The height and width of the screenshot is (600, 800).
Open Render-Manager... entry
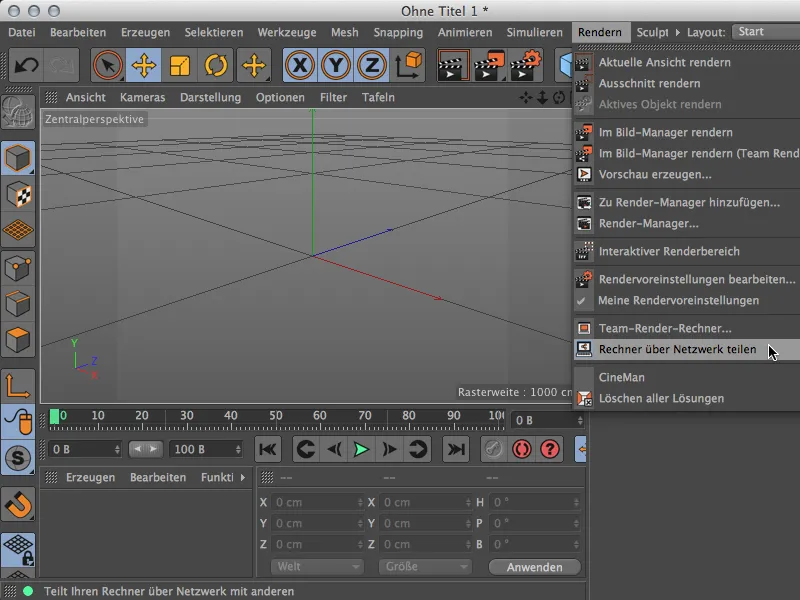(687, 223)
